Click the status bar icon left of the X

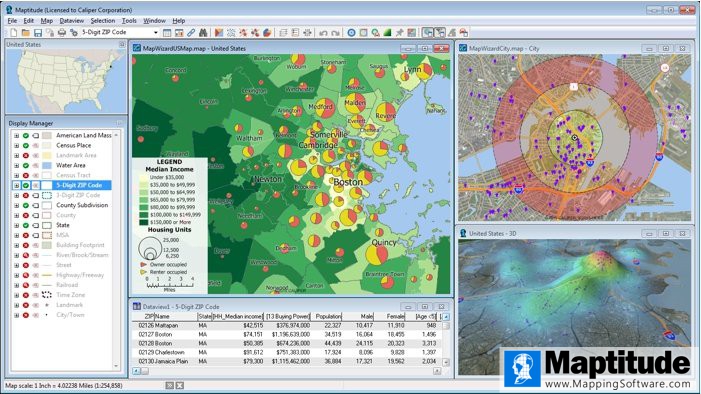(169, 385)
